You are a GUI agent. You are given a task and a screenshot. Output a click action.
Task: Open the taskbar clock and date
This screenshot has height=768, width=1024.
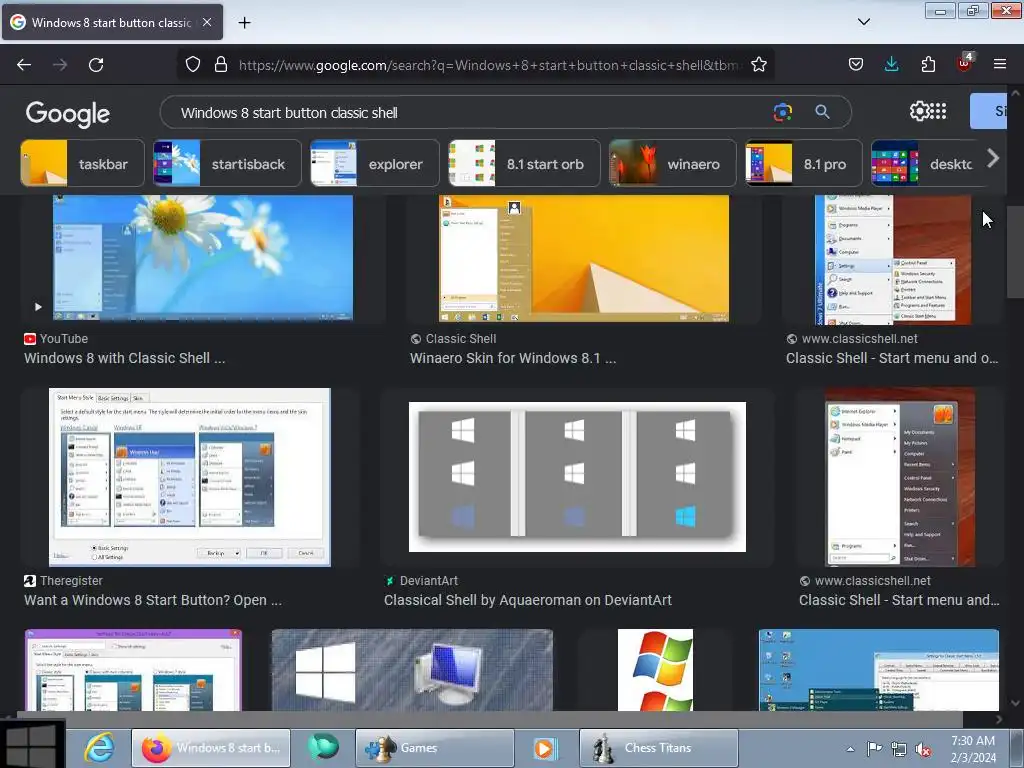click(x=973, y=749)
